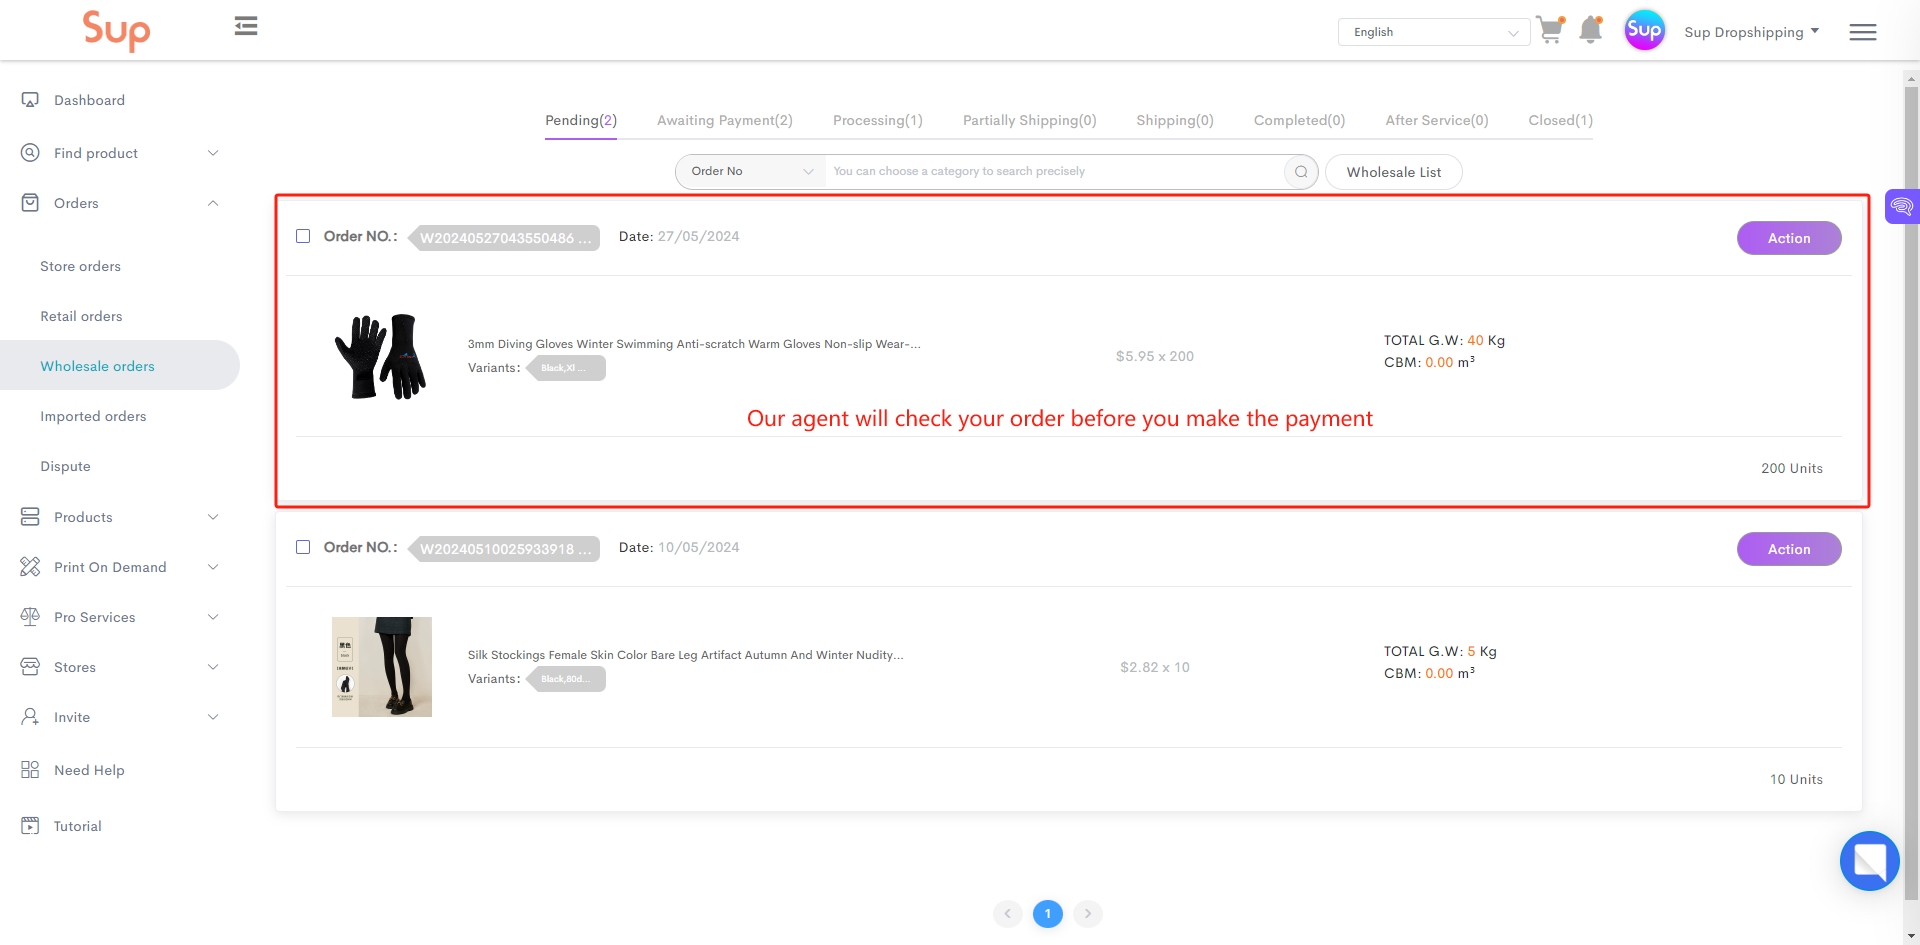Switch to Completed(0) tab
Viewport: 1920px width, 945px height.
tap(1300, 121)
